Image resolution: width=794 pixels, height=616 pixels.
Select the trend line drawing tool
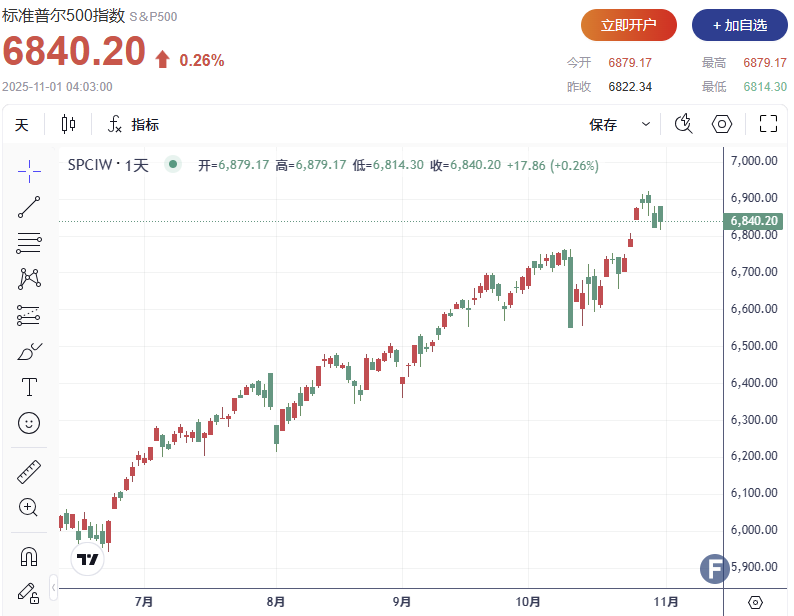point(29,207)
